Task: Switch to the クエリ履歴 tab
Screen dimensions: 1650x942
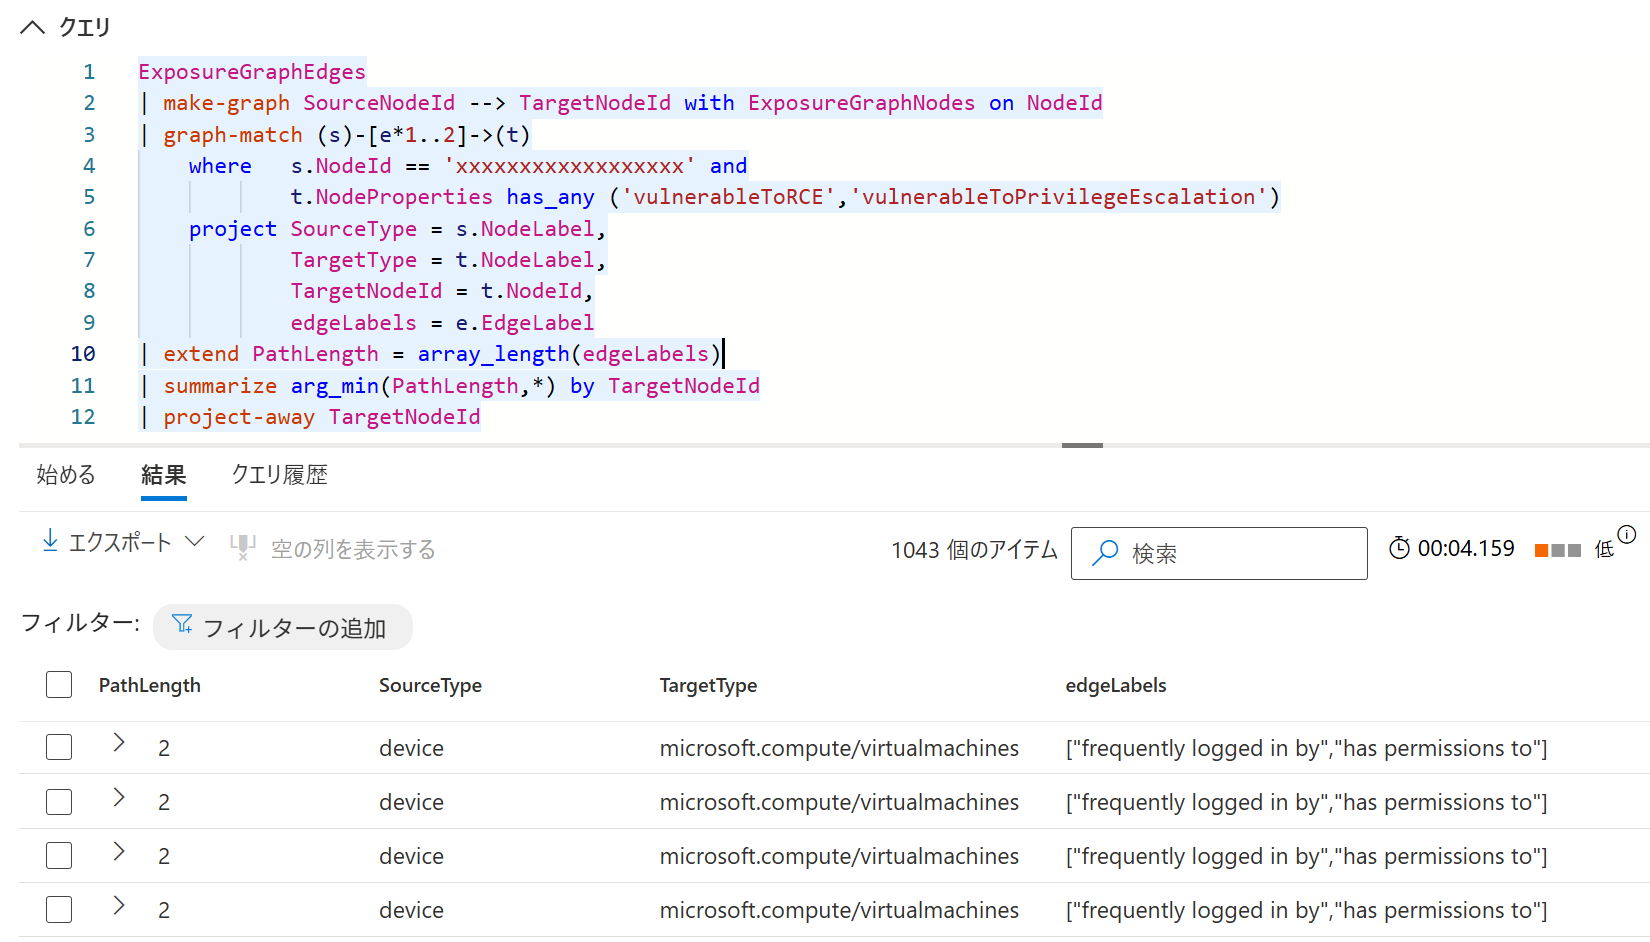Action: tap(279, 475)
